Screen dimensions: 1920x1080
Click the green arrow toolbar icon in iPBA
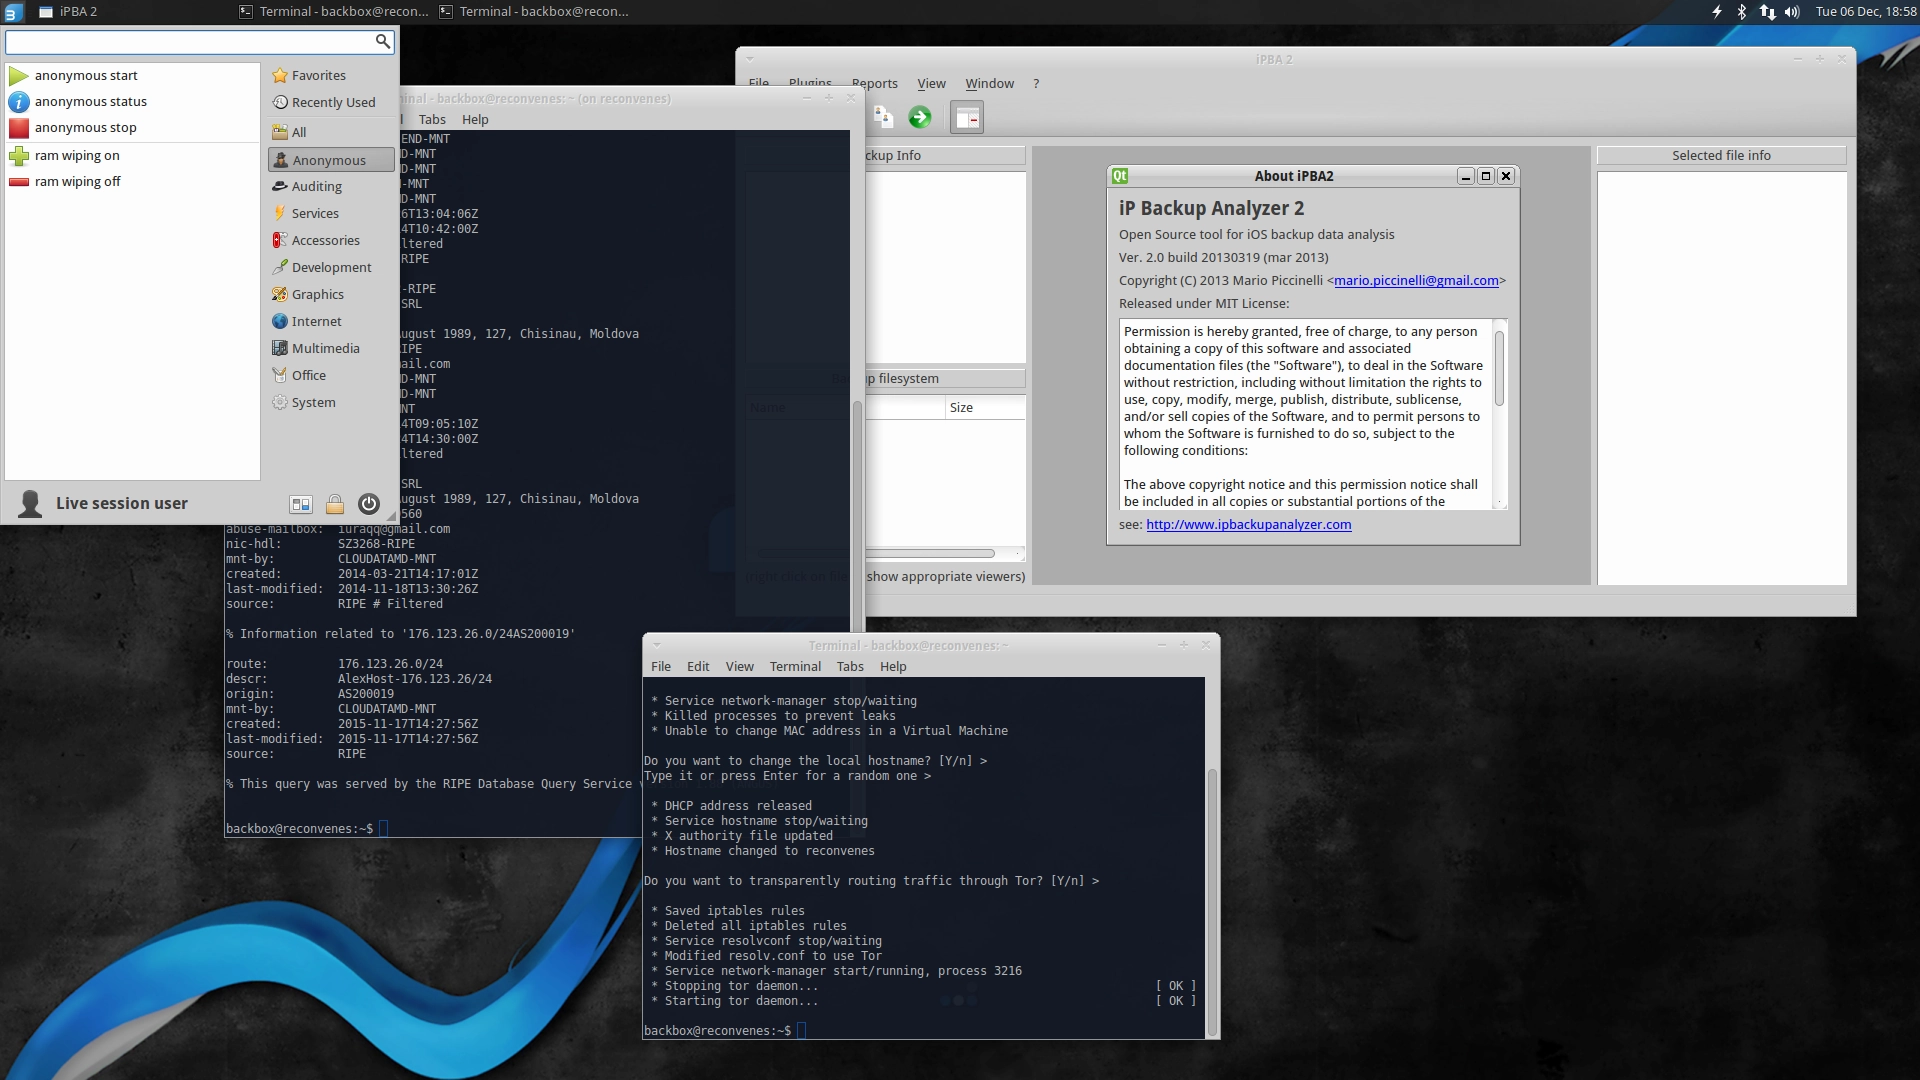[x=920, y=117]
